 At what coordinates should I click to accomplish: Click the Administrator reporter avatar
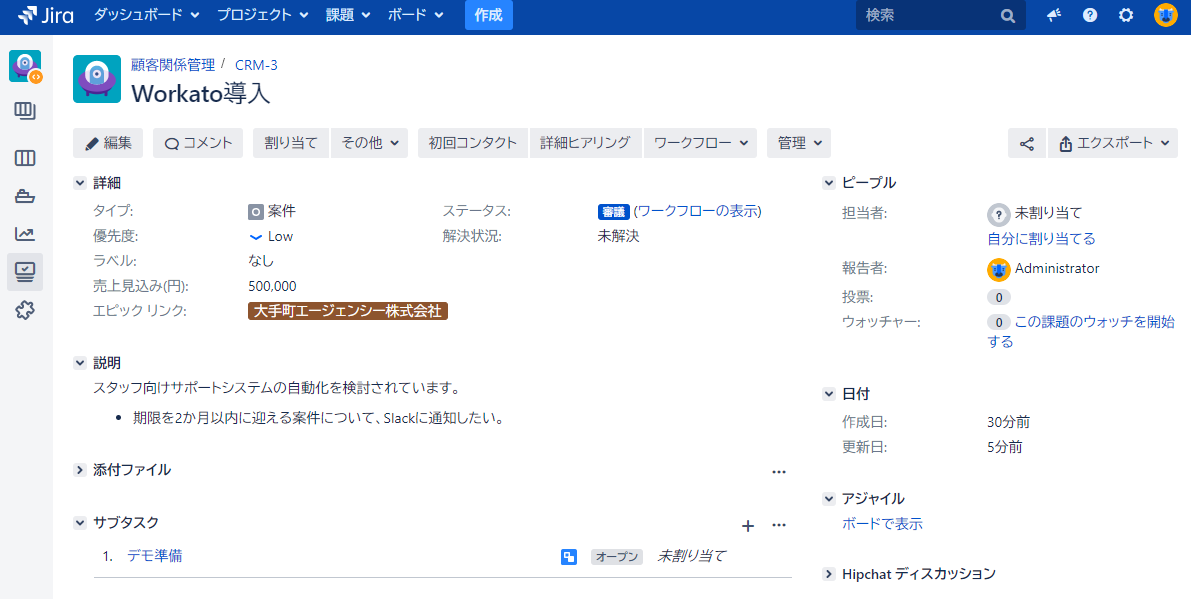(998, 270)
